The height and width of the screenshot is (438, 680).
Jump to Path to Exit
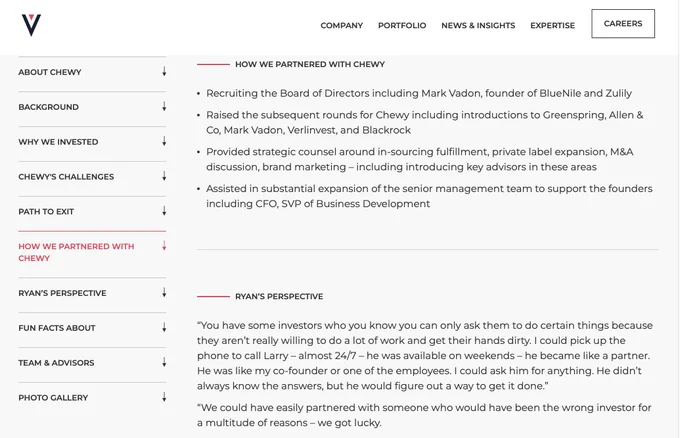tap(46, 212)
